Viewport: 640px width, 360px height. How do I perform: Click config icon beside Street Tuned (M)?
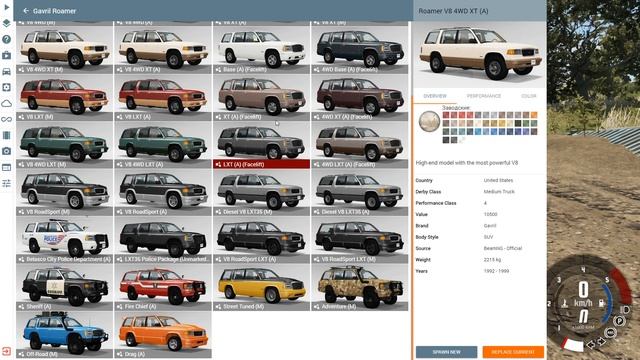(x=218, y=307)
